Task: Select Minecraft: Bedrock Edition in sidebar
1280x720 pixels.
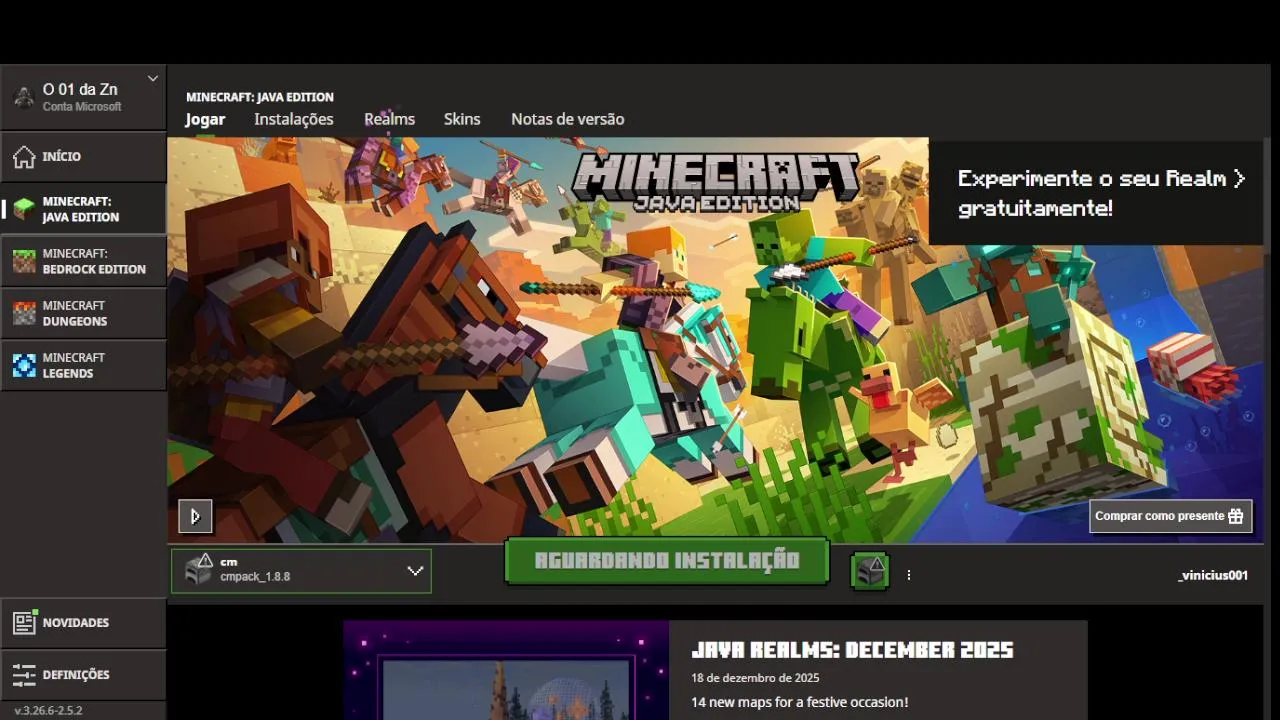Action: coord(83,261)
